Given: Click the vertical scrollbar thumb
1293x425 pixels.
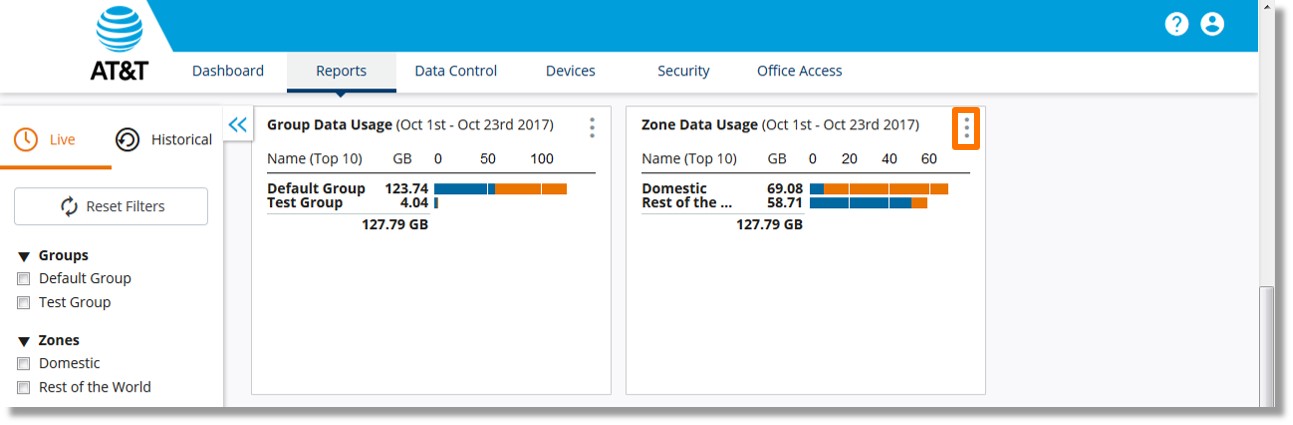Looking at the screenshot, I should [x=1266, y=345].
